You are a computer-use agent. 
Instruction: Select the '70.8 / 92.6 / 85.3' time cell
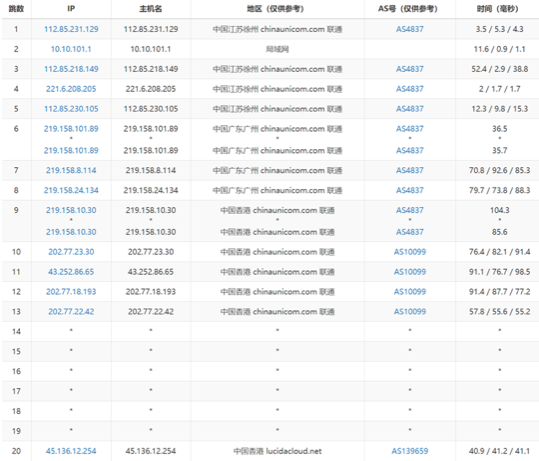click(x=499, y=171)
